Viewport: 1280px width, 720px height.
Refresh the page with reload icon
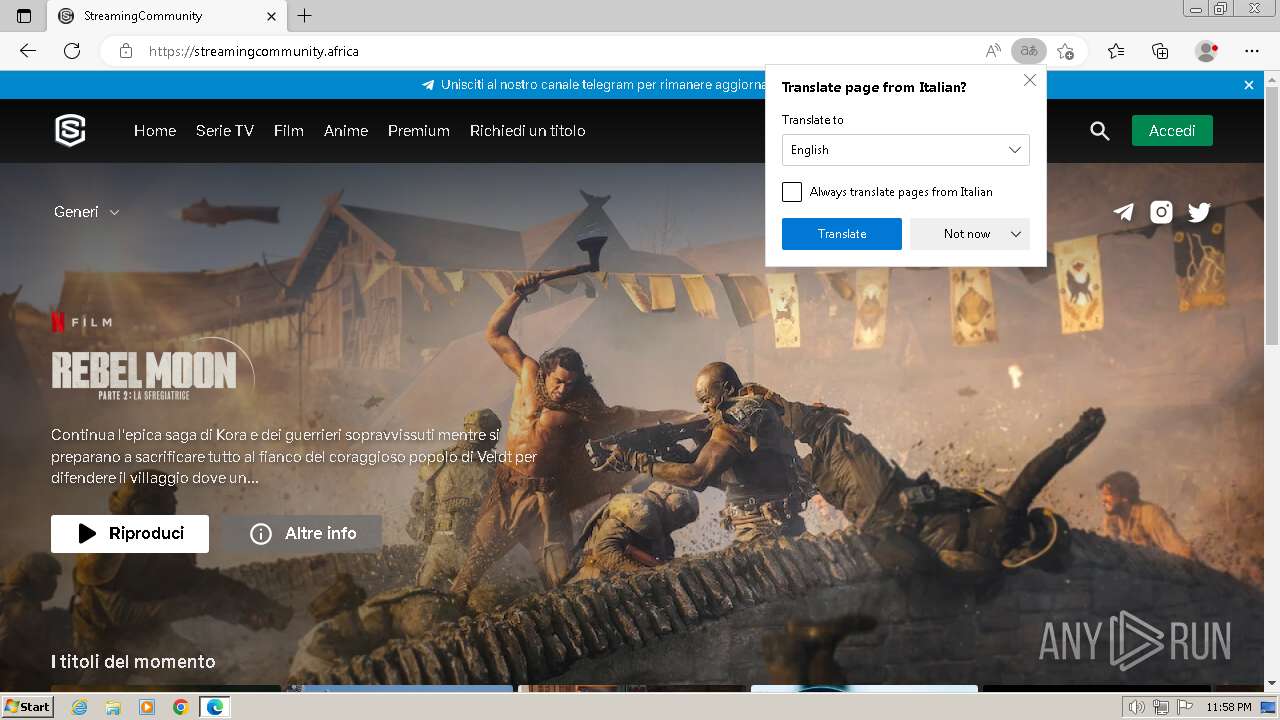pyautogui.click(x=72, y=51)
